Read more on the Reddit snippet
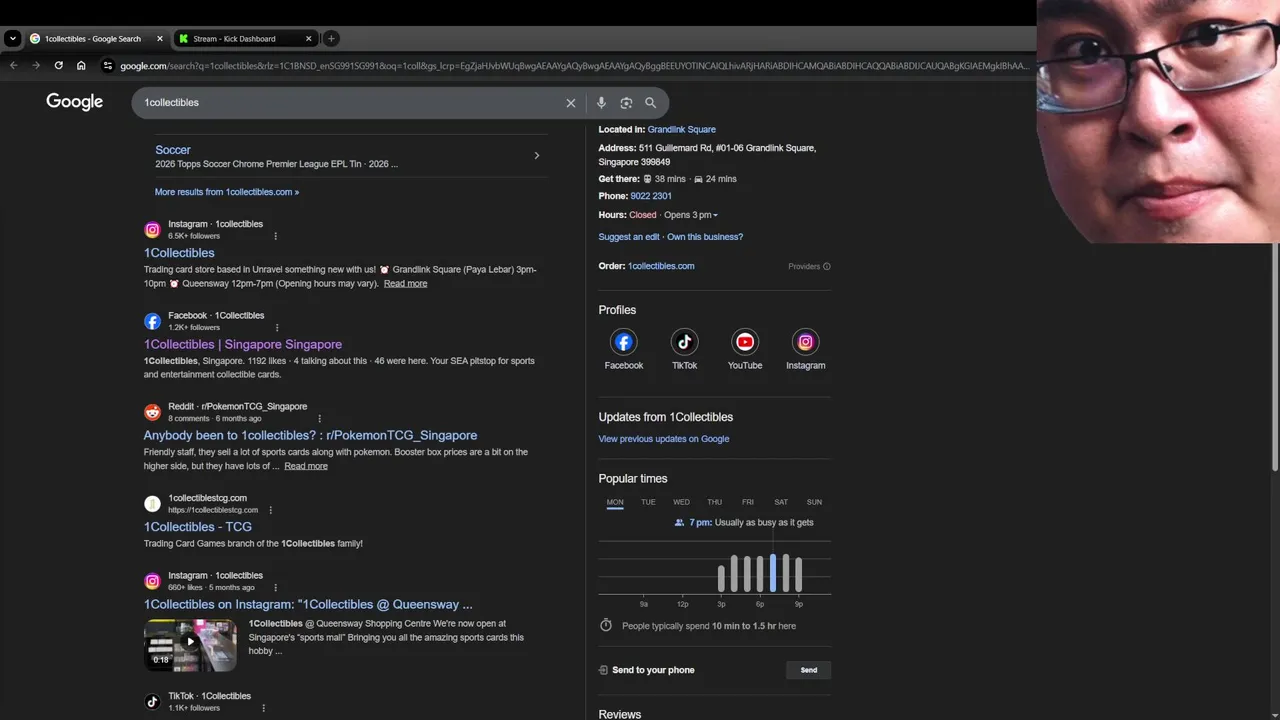 [306, 466]
